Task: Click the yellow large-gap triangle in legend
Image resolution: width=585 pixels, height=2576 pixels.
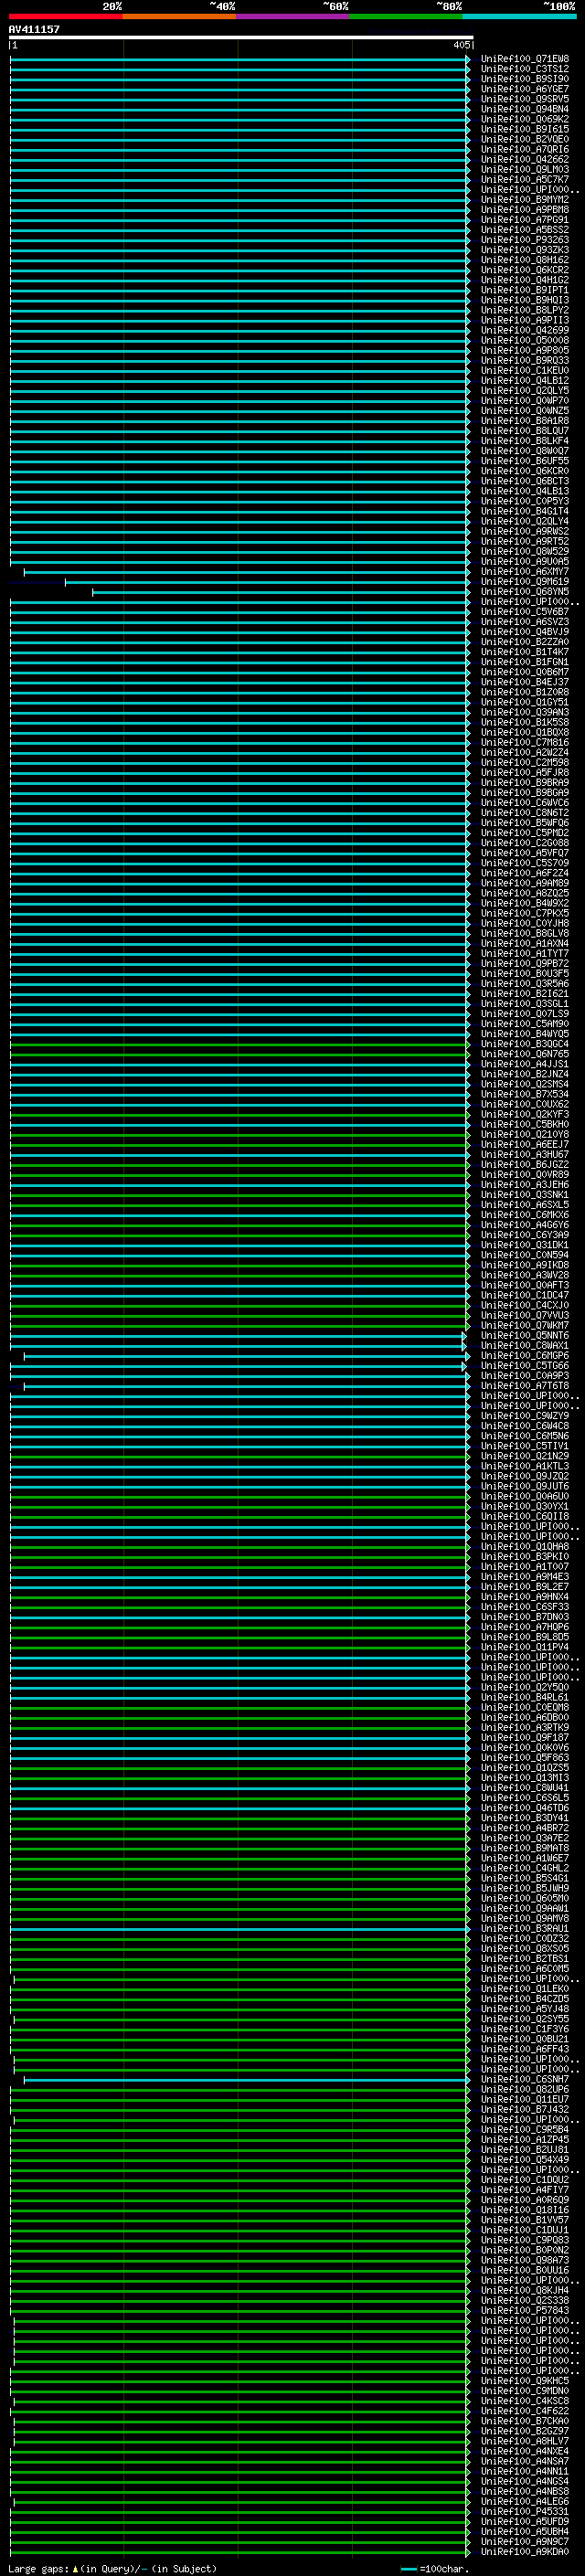Action: (x=75, y=2569)
